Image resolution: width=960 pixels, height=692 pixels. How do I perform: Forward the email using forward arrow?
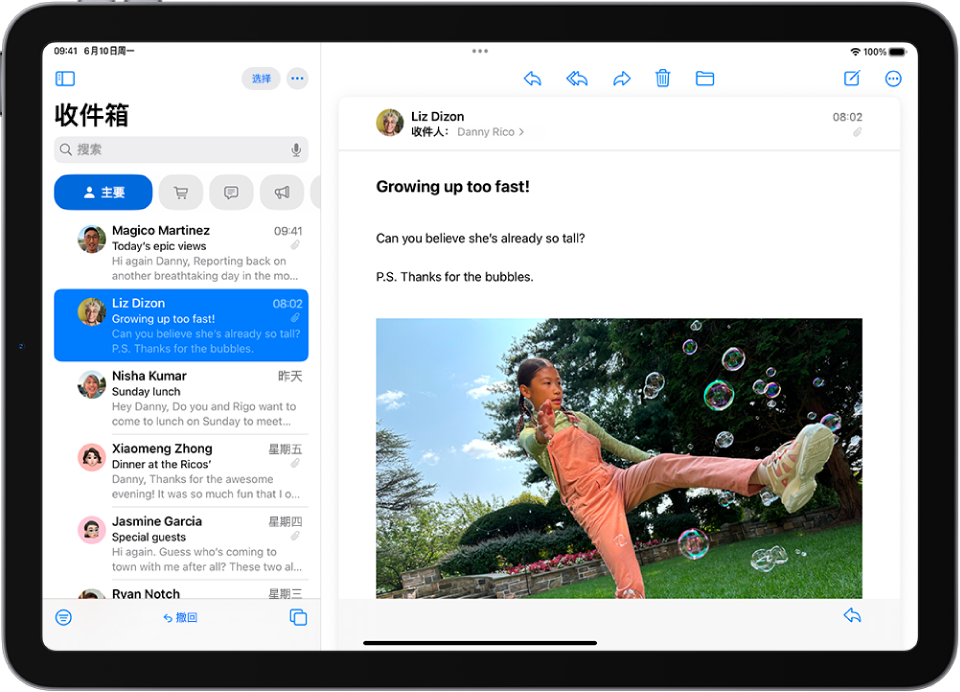(x=621, y=78)
